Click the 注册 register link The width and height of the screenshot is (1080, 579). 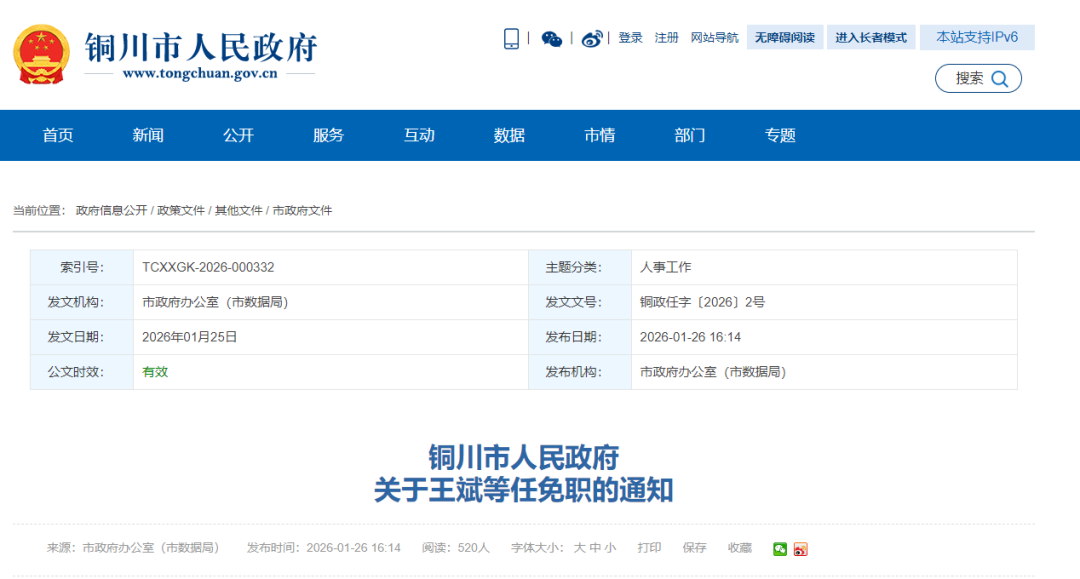point(666,36)
